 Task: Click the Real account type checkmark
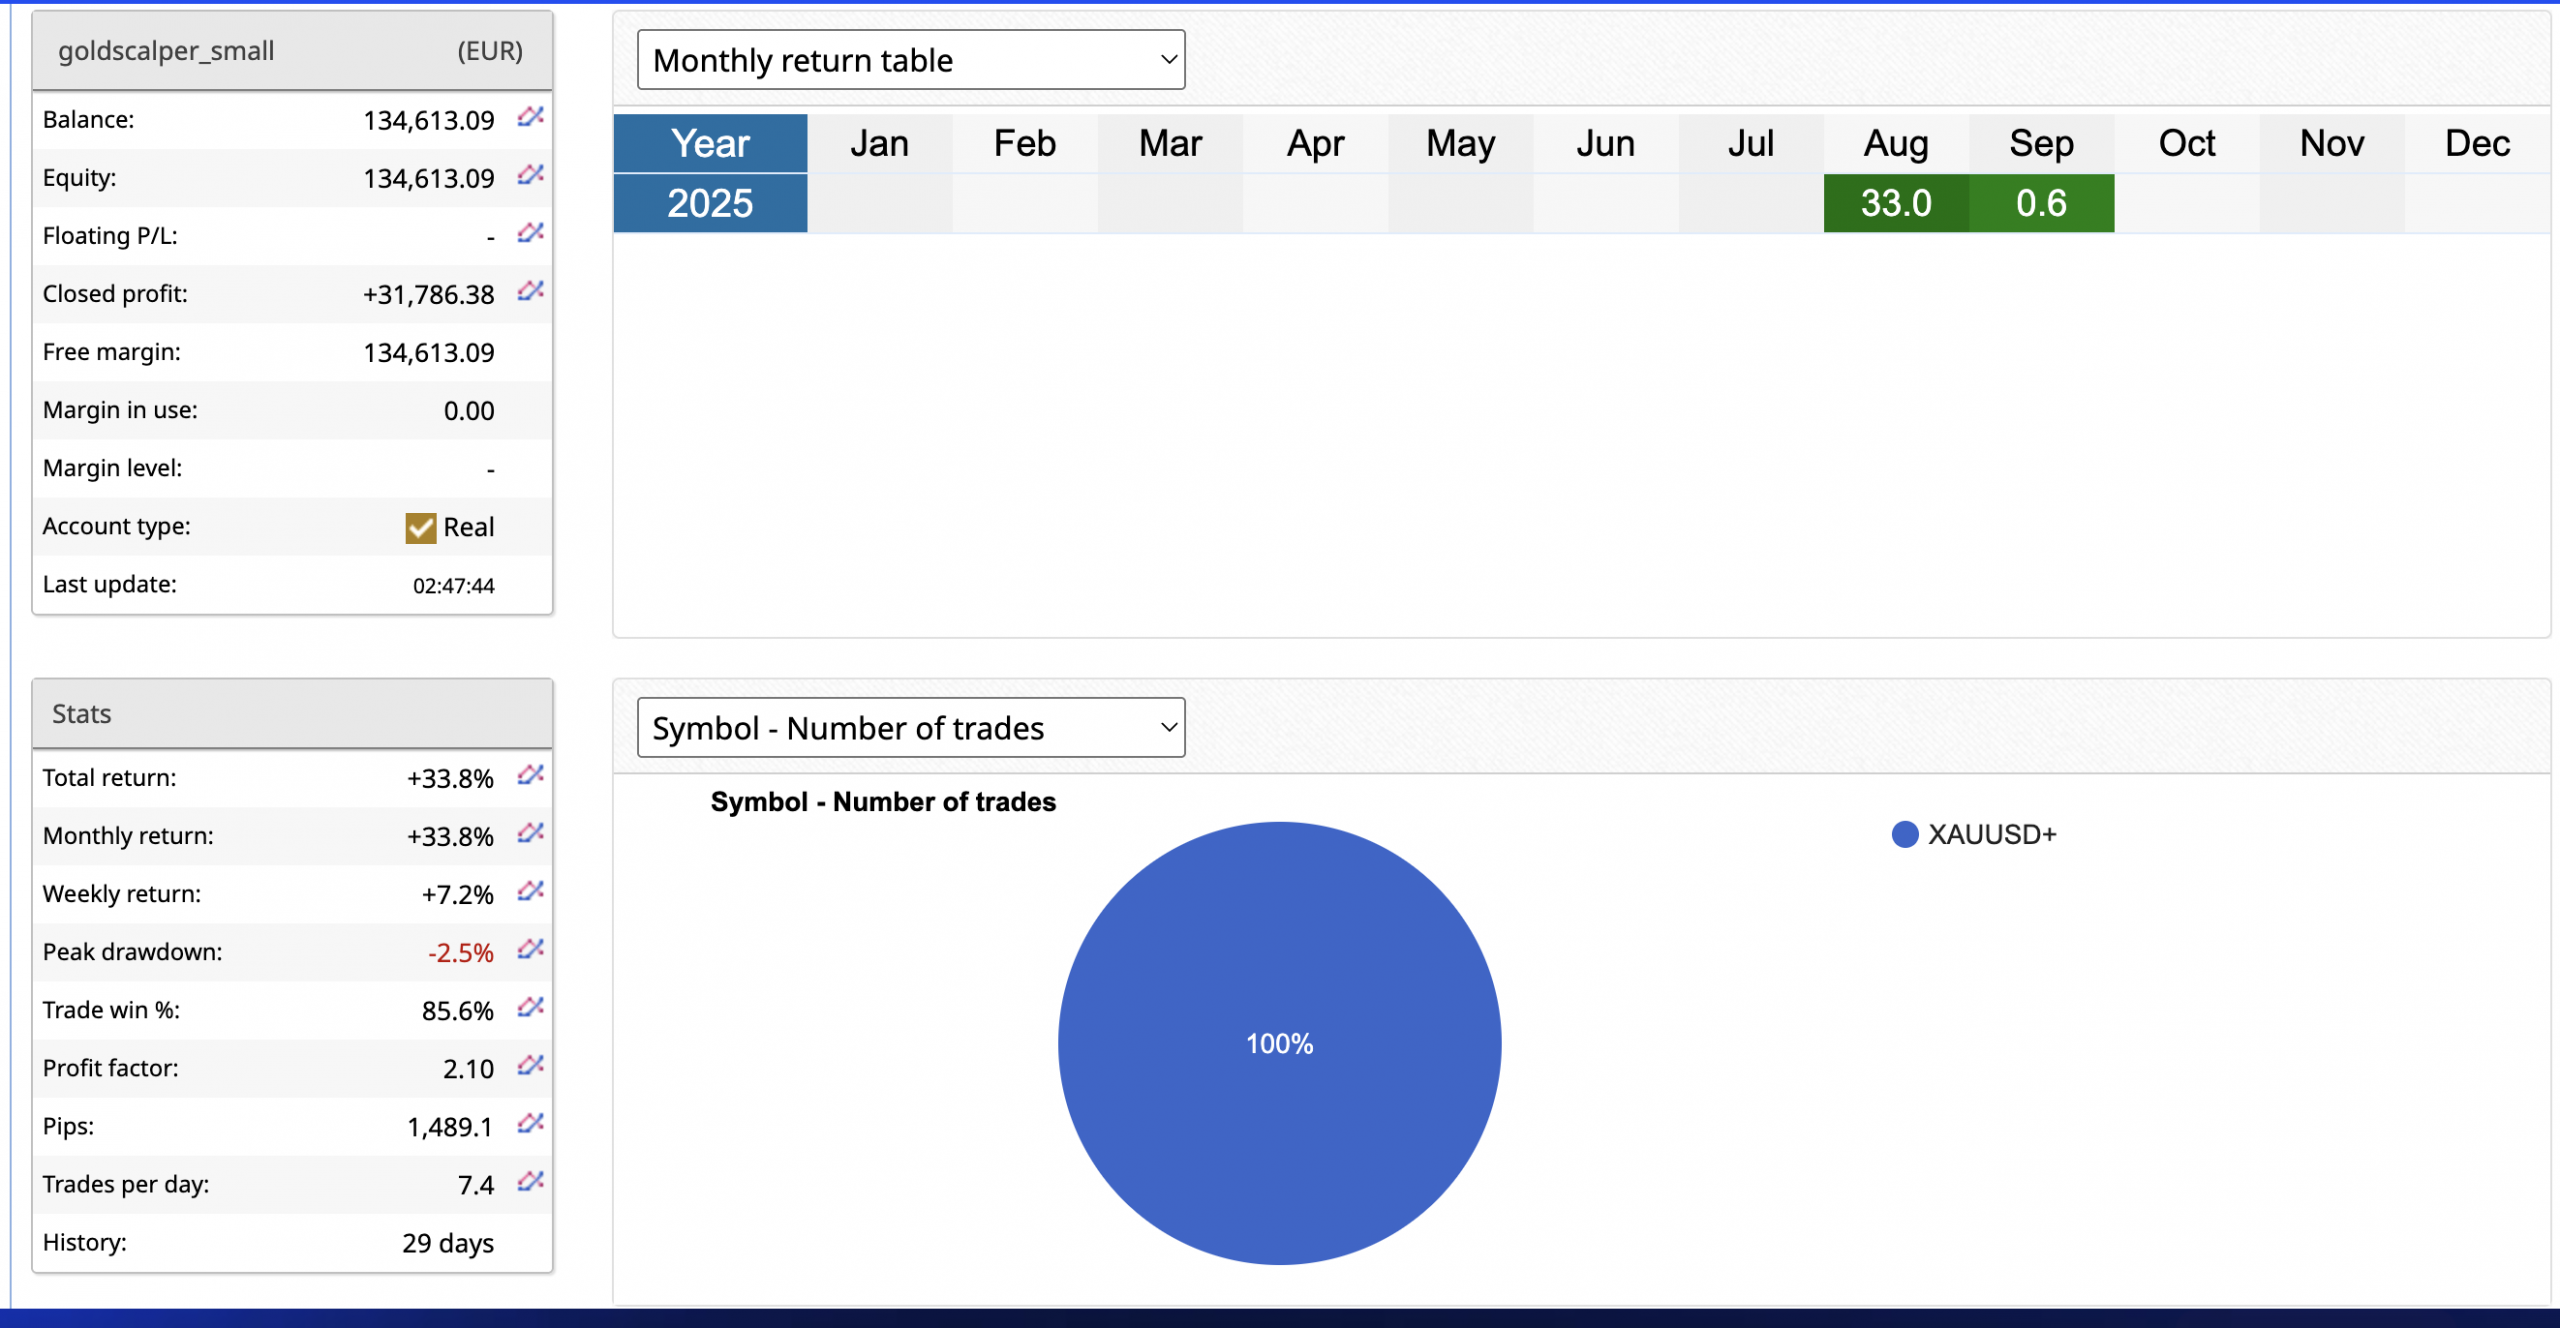coord(421,527)
